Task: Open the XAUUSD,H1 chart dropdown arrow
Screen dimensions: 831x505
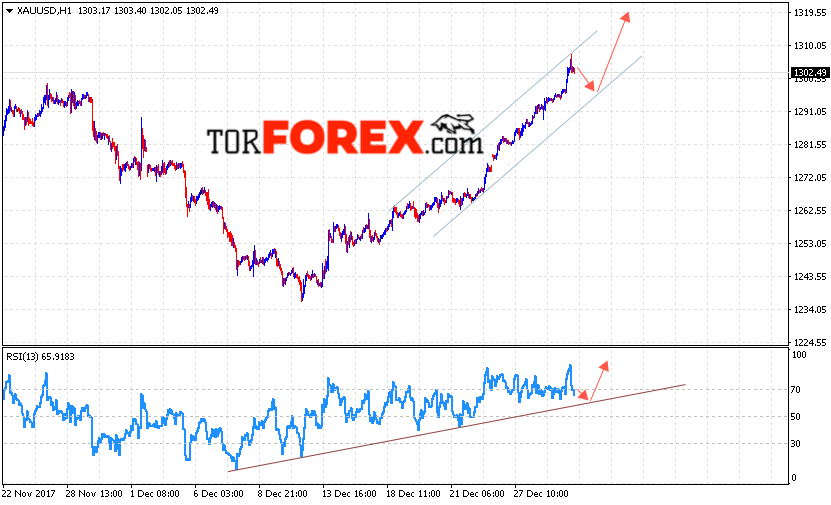Action: (10, 11)
